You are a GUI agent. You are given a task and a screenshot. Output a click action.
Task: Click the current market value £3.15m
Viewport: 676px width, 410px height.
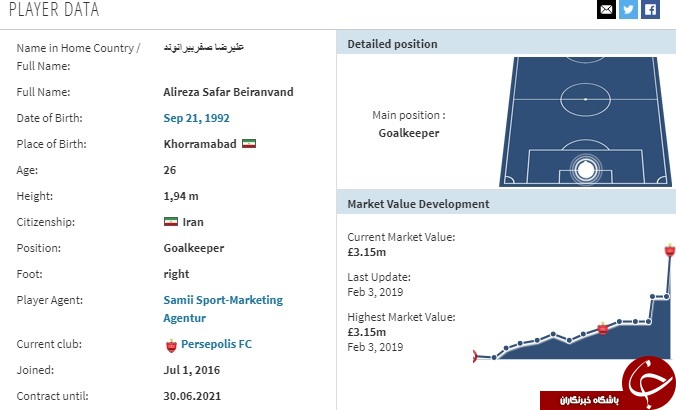tap(368, 253)
